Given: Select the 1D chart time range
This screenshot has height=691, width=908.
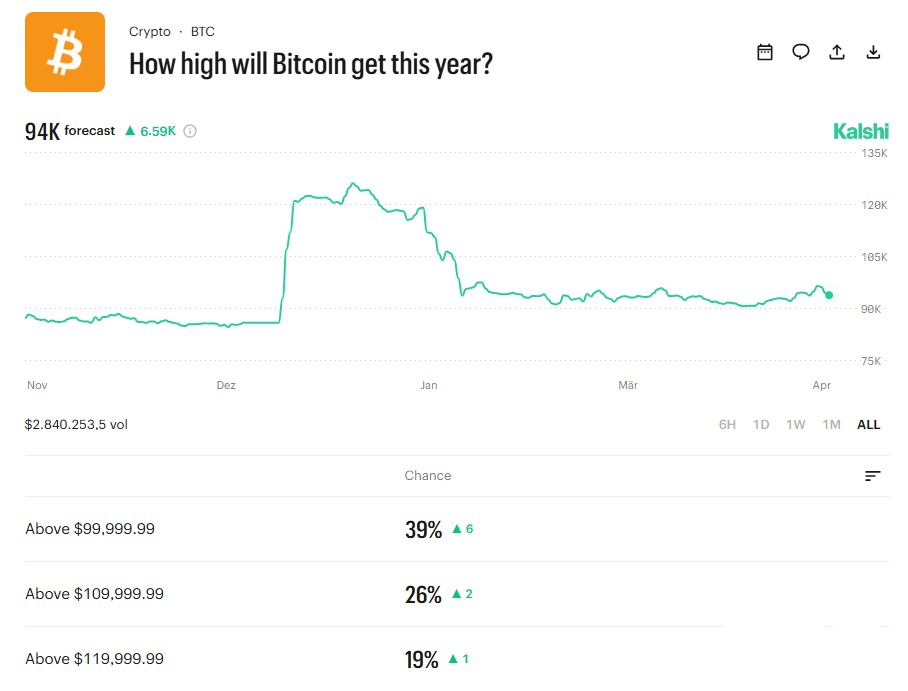Looking at the screenshot, I should coord(761,425).
